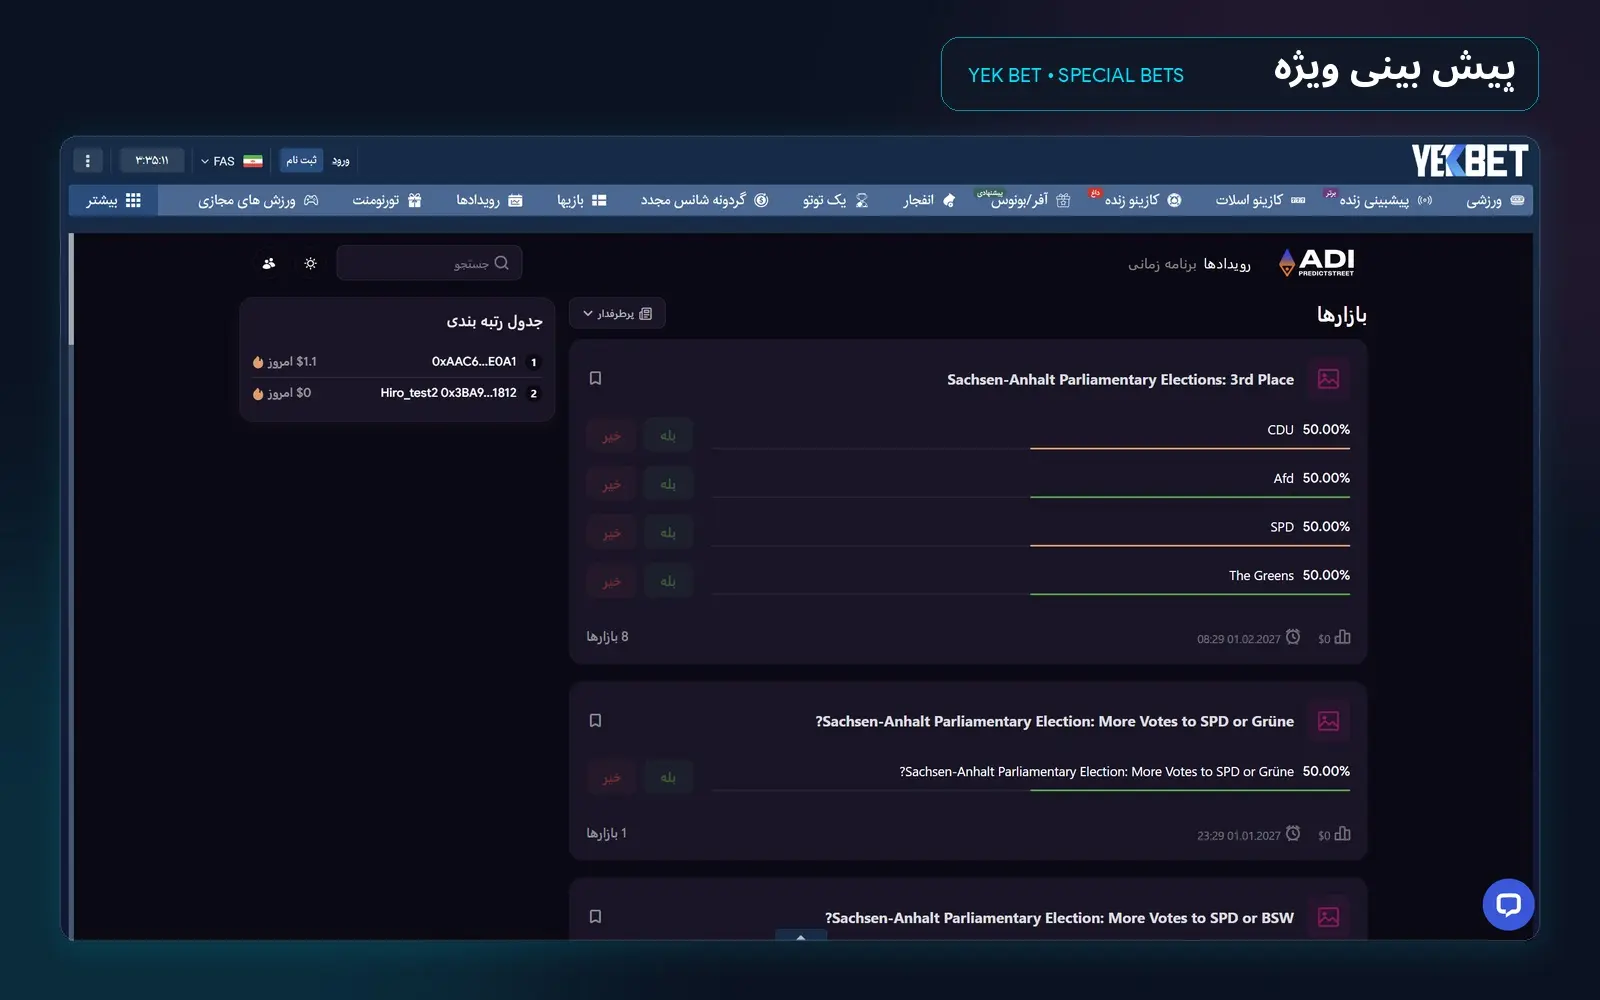The width and height of the screenshot is (1600, 1000).
Task: Switch to the برنامه زمانی tab
Action: click(x=1162, y=264)
